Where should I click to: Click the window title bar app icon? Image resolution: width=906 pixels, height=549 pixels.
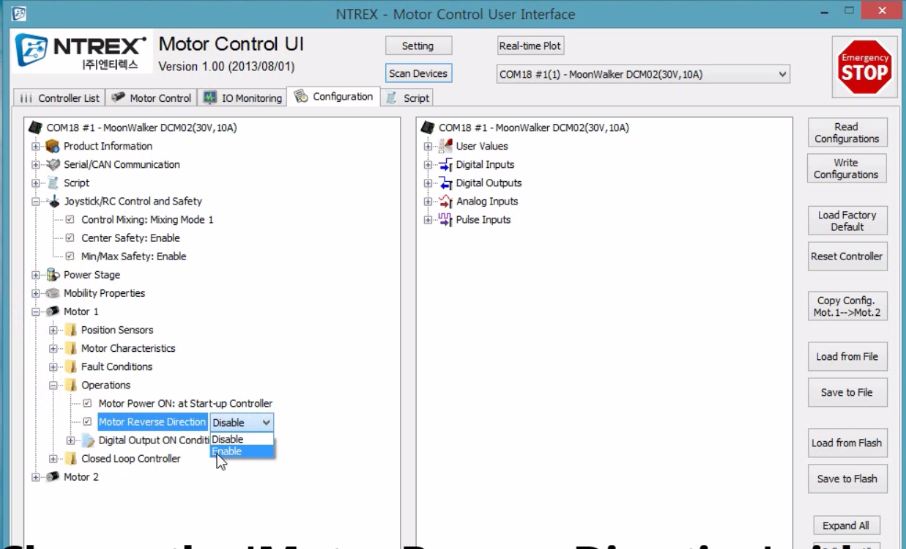pos(18,13)
